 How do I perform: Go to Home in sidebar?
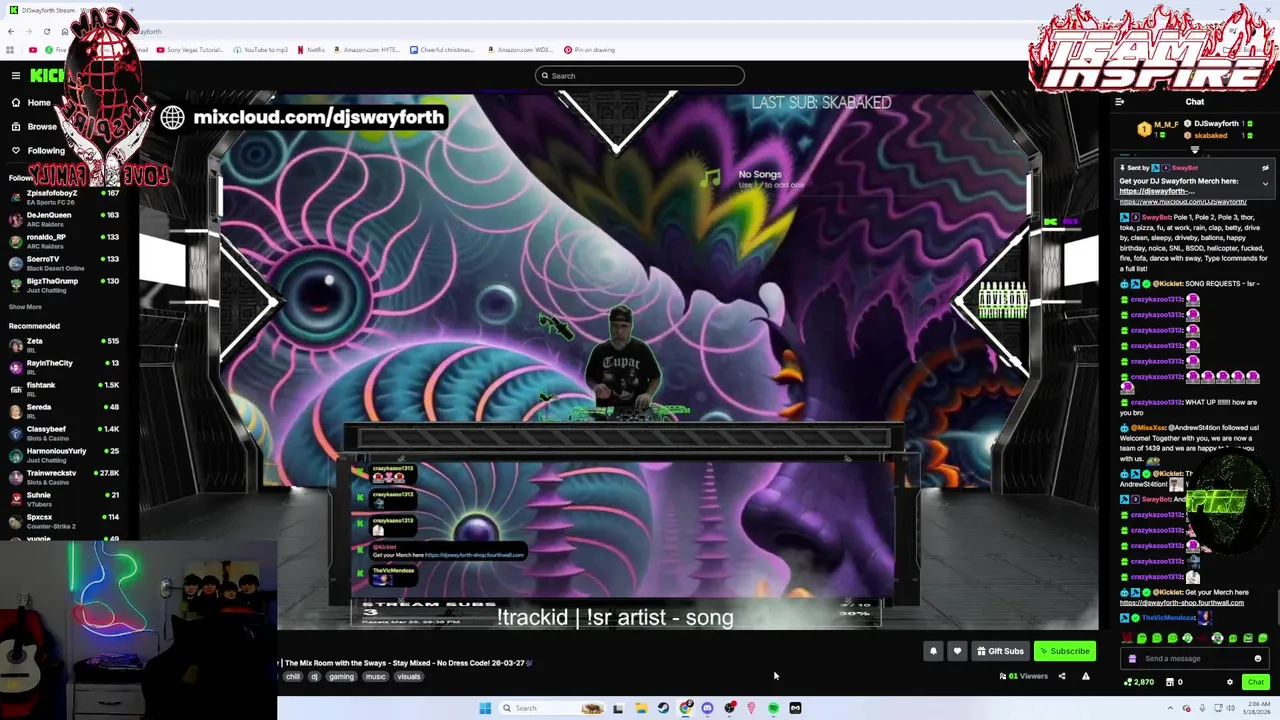point(30,102)
